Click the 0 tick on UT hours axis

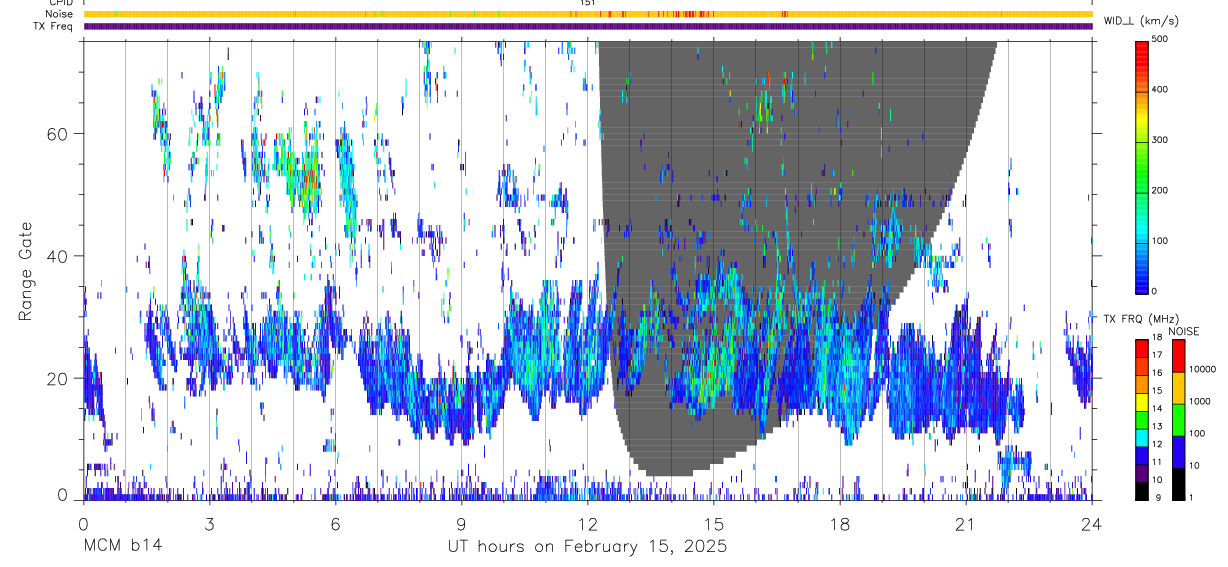(83, 523)
